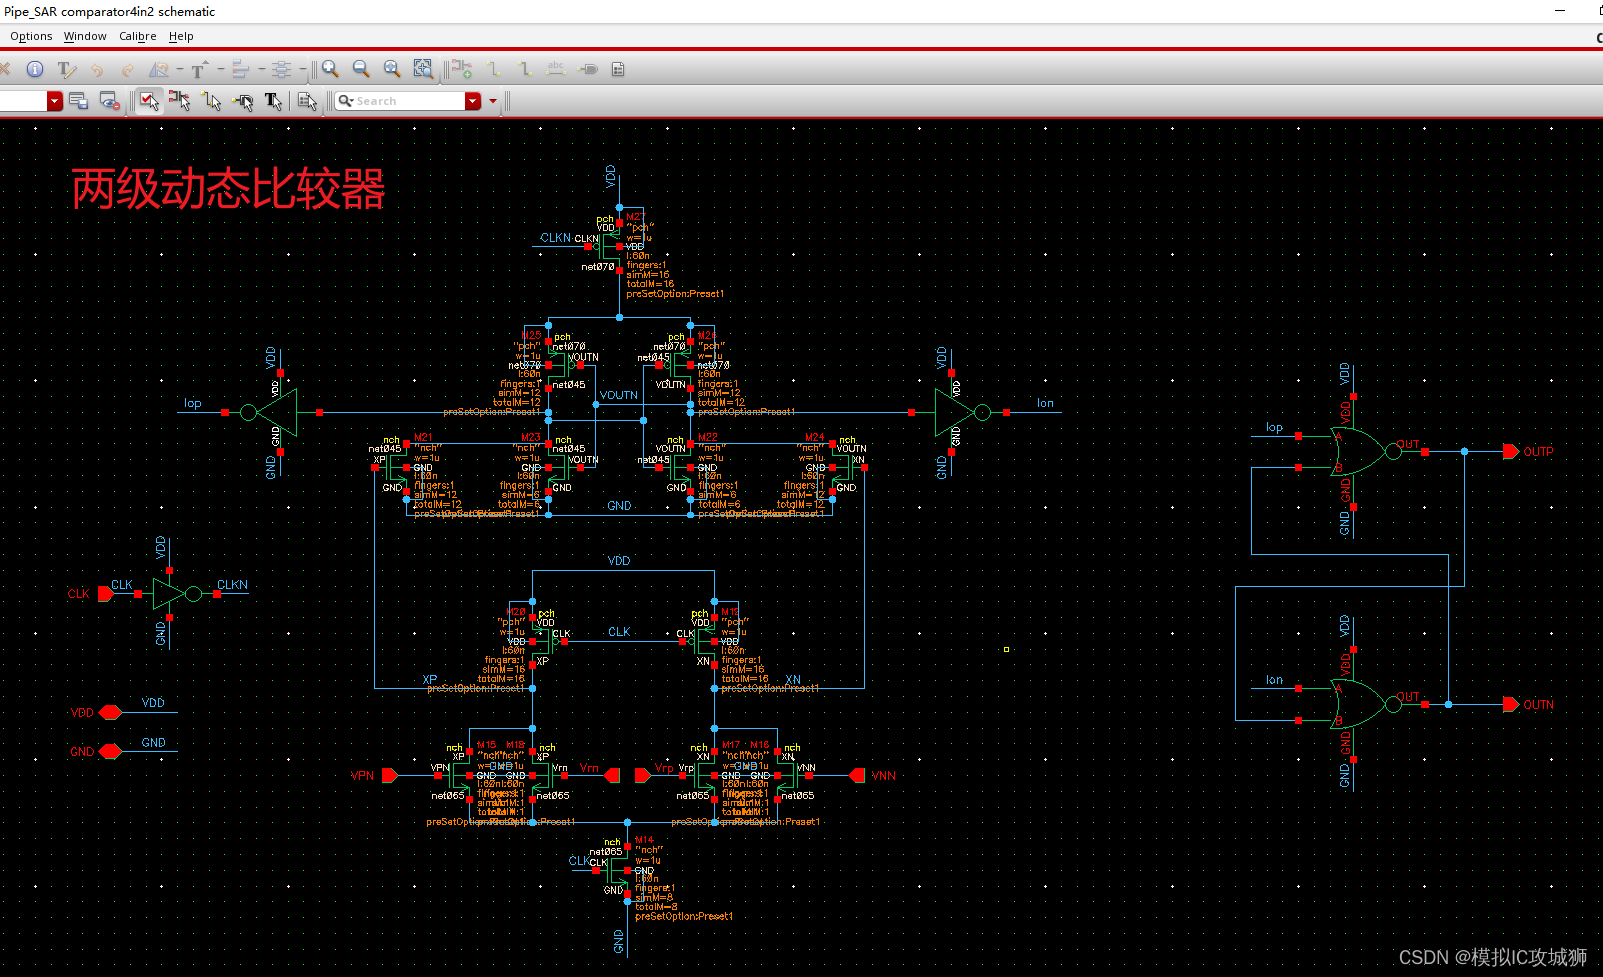Click the Undo arrow icon

tap(97, 70)
